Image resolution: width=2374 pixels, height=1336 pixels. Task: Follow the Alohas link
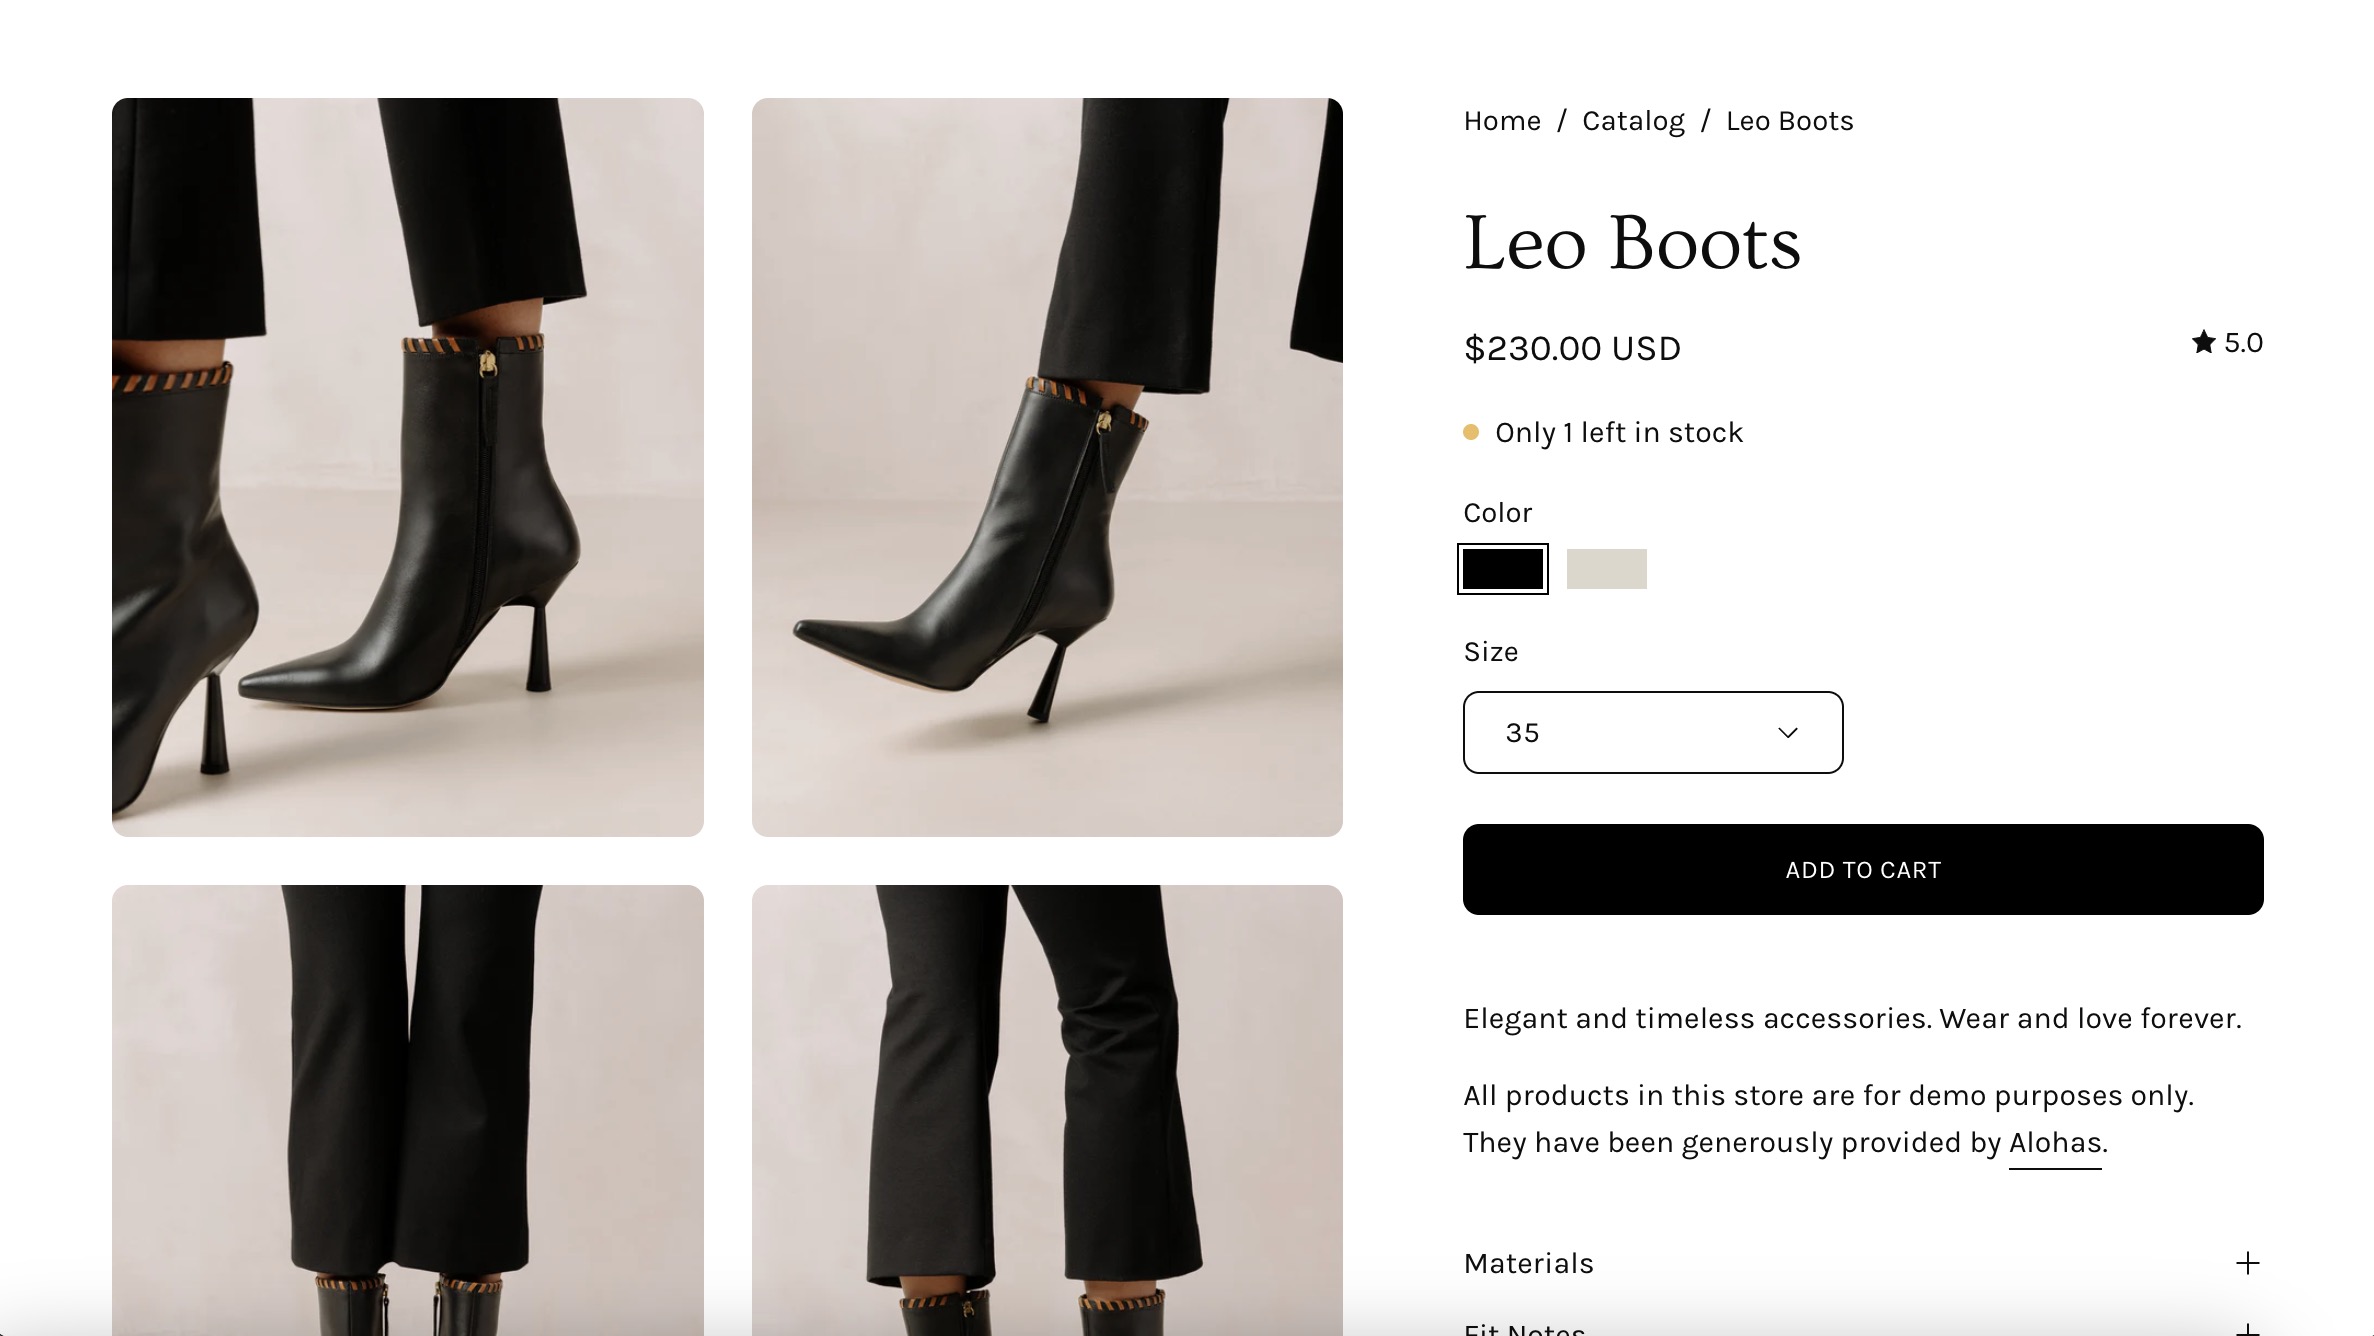tap(2055, 1143)
